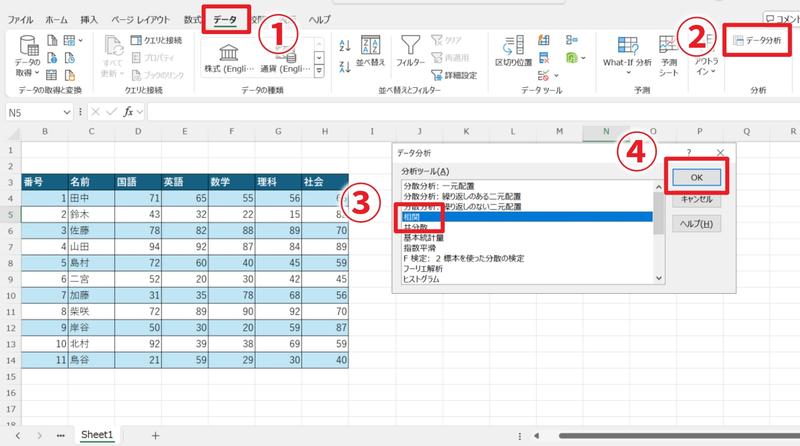
Task: Open 詳細設定 advanced filter
Action: click(454, 75)
